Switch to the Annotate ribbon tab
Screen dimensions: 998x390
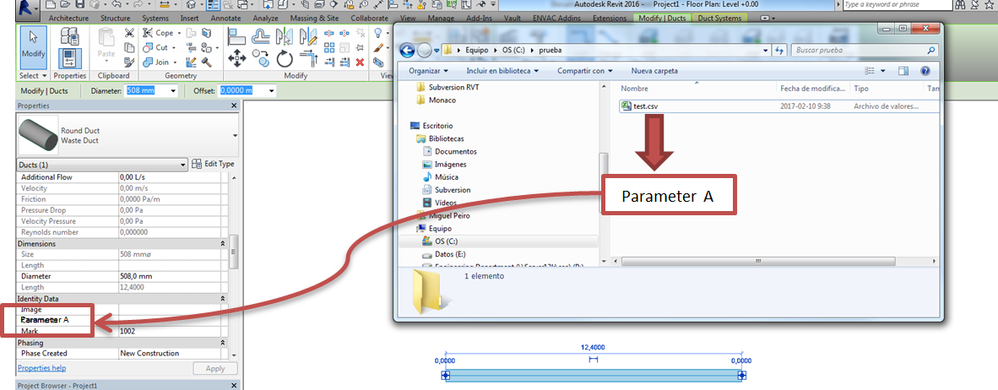point(225,18)
